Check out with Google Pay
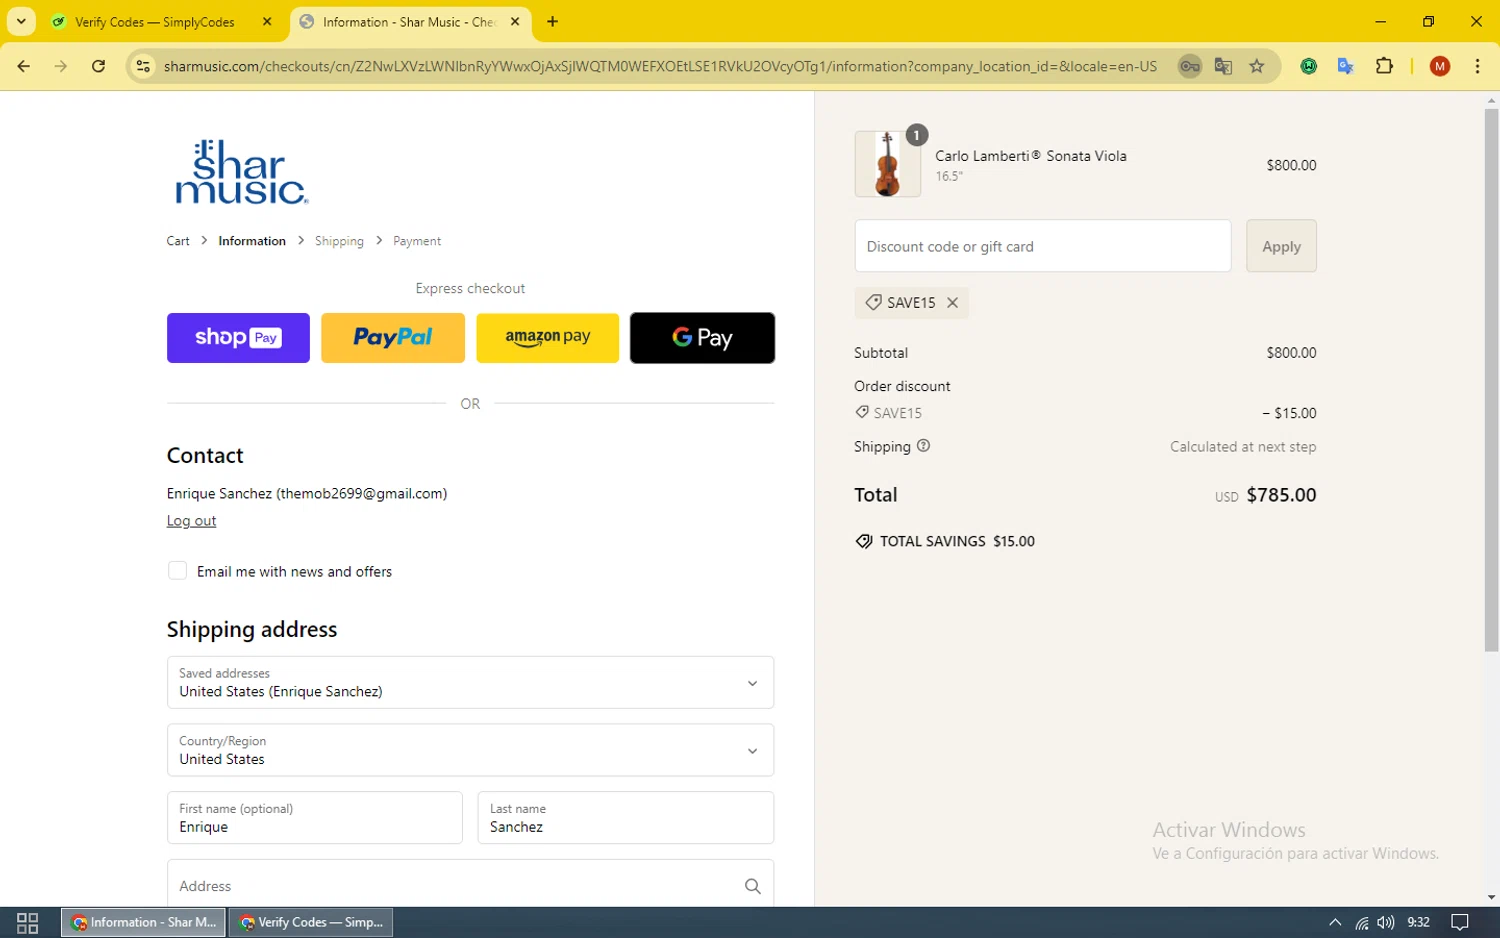This screenshot has width=1500, height=938. click(x=702, y=337)
